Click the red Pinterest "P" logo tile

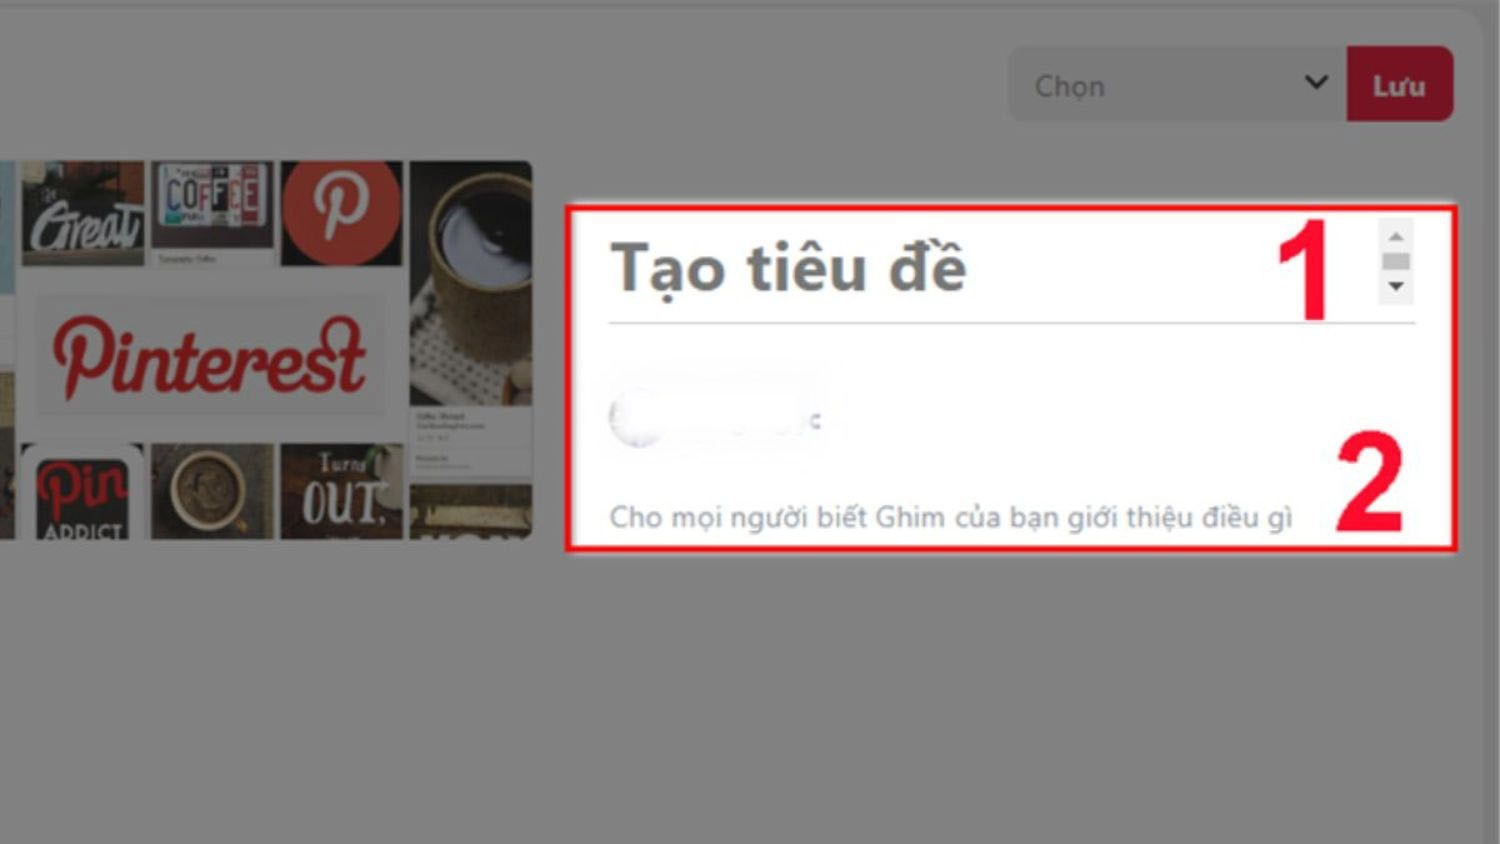[341, 212]
